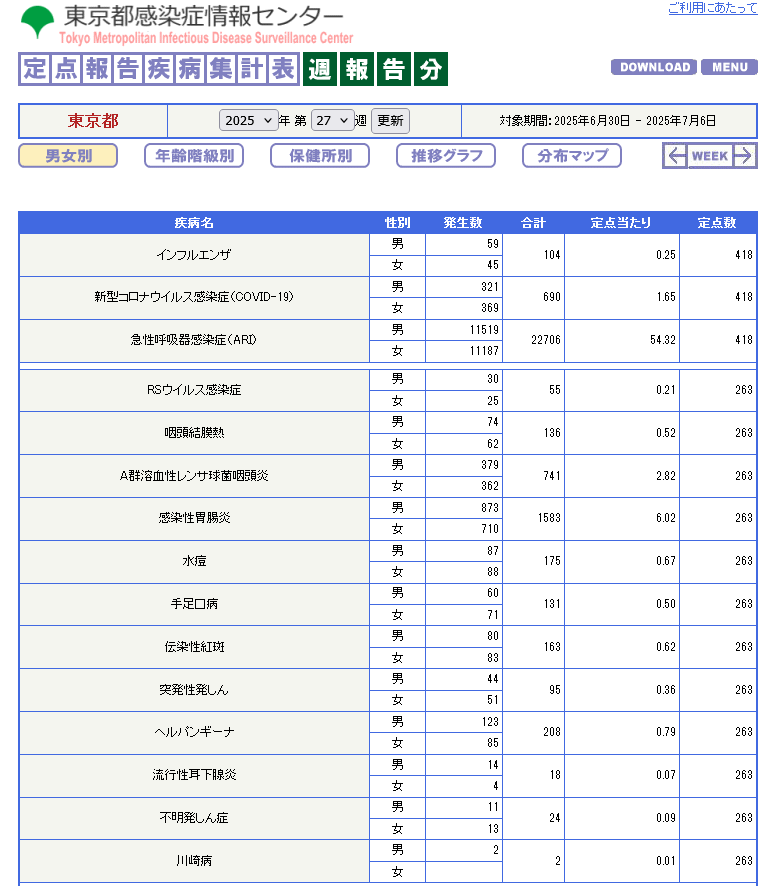Click the ヘルパンギーナ row name

point(194,732)
